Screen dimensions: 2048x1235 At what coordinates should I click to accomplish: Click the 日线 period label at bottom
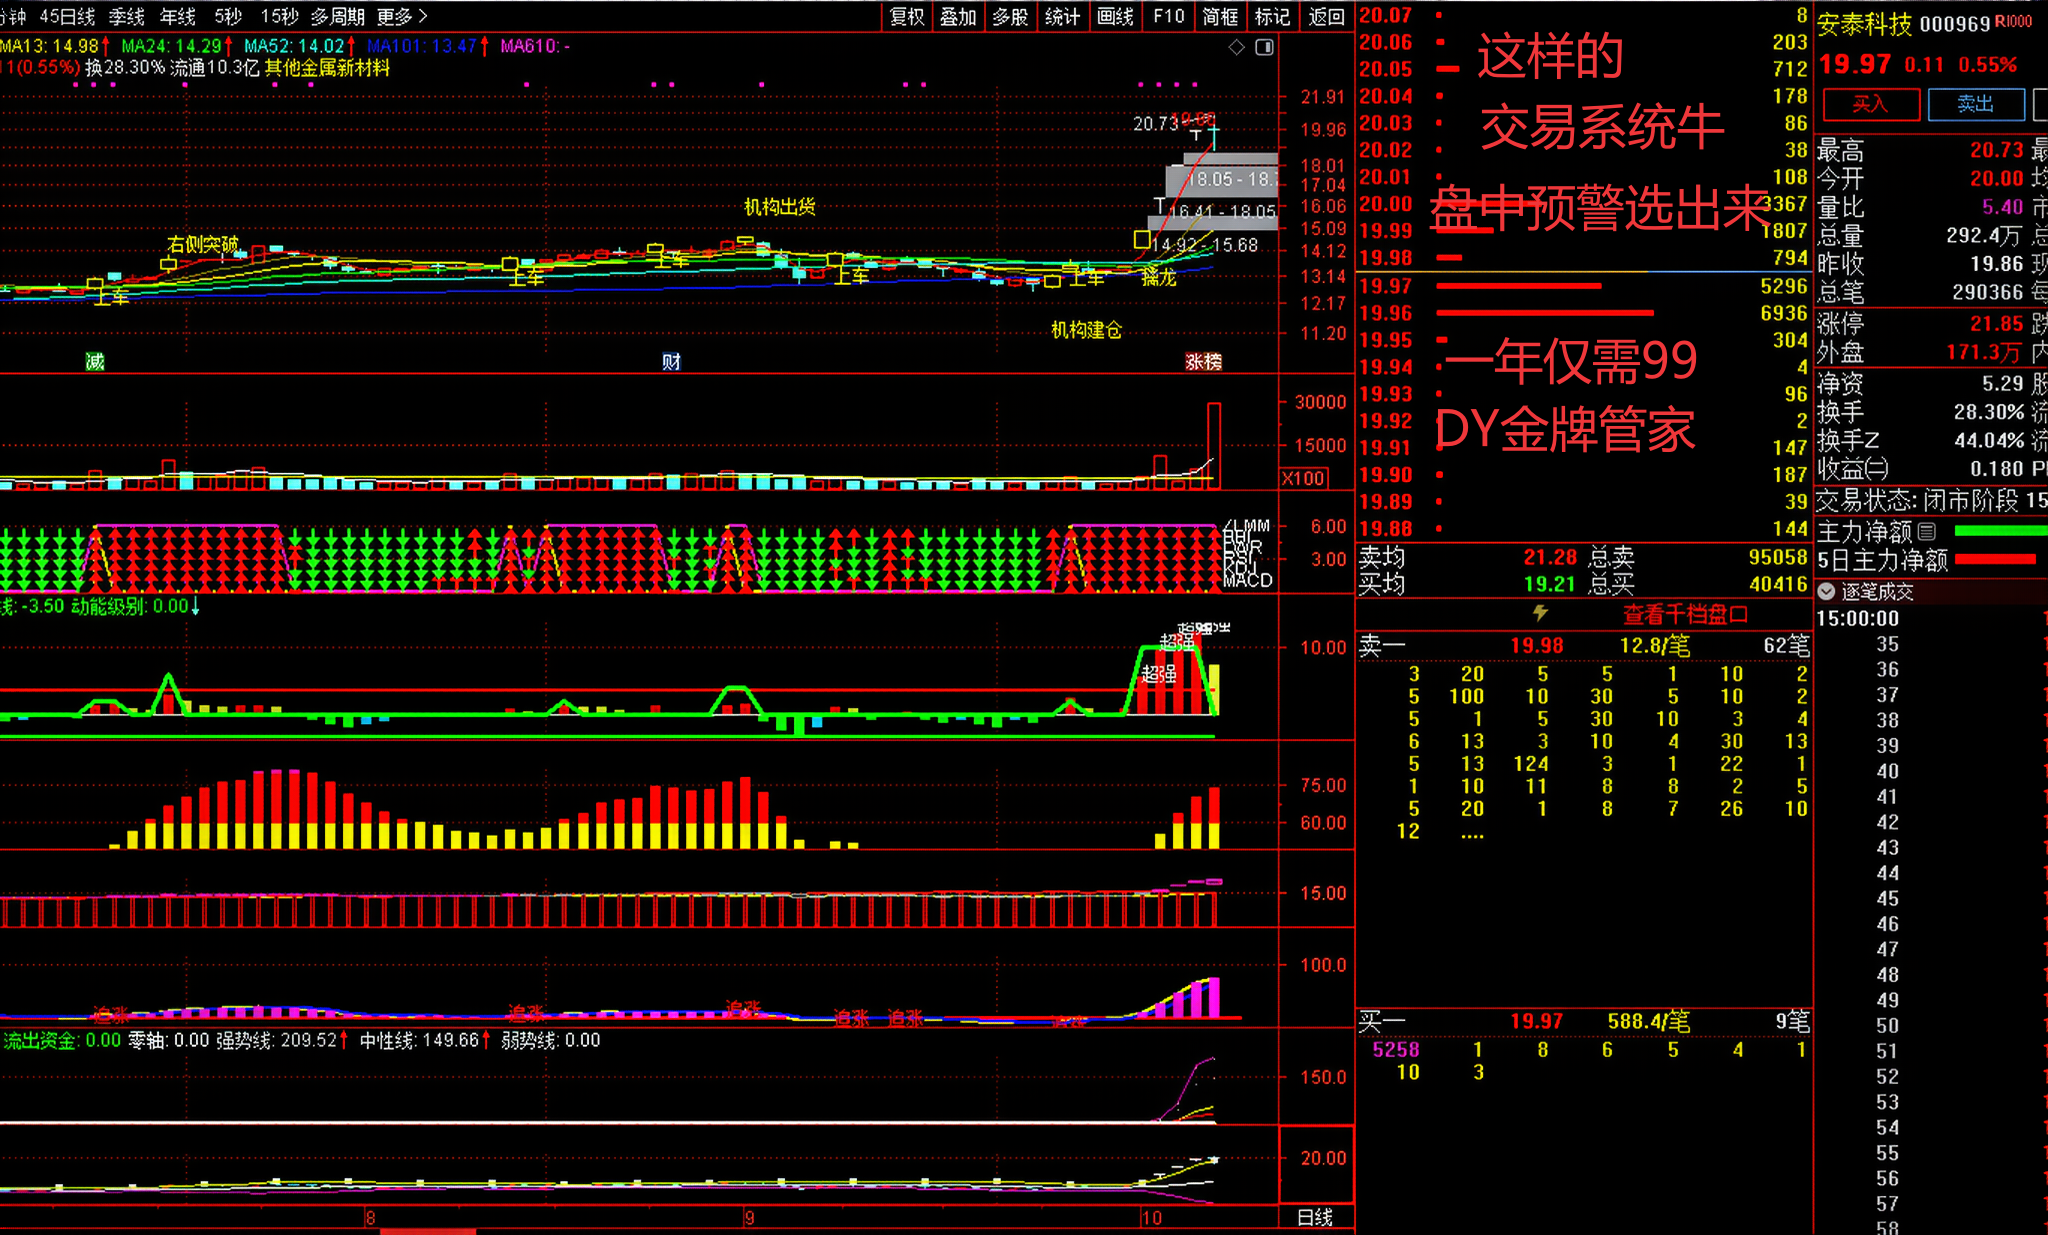(x=1314, y=1217)
